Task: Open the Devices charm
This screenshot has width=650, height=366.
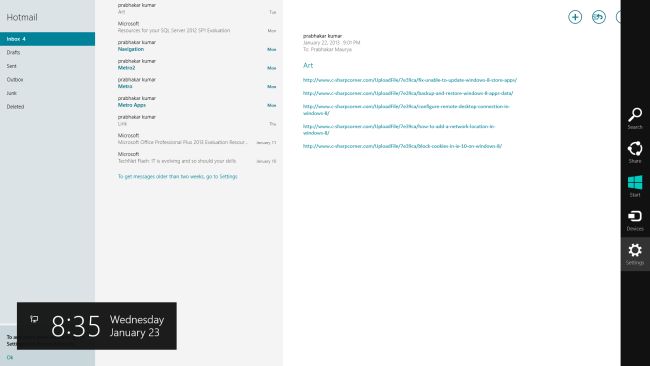Action: tap(635, 220)
